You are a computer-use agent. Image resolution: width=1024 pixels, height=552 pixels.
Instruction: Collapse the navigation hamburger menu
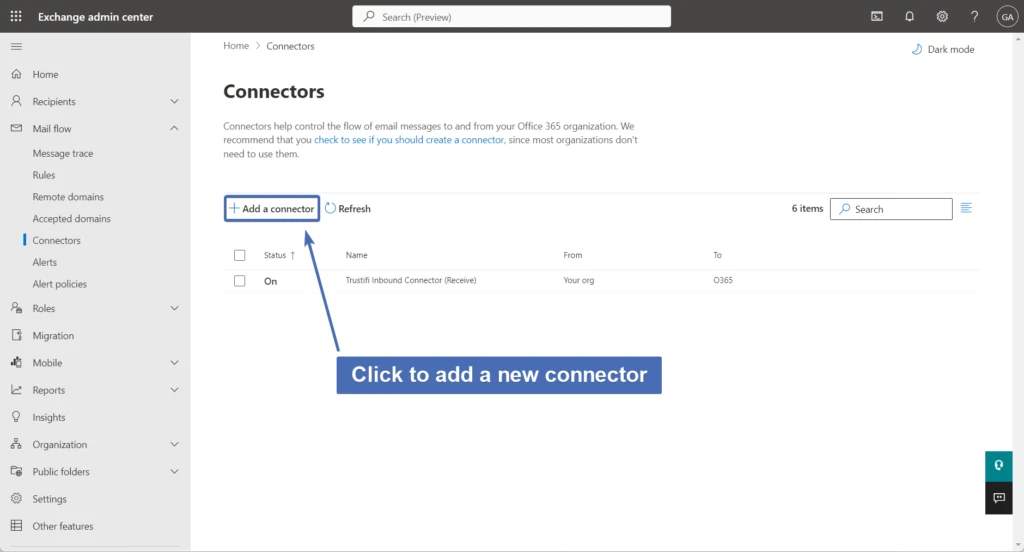(x=16, y=47)
